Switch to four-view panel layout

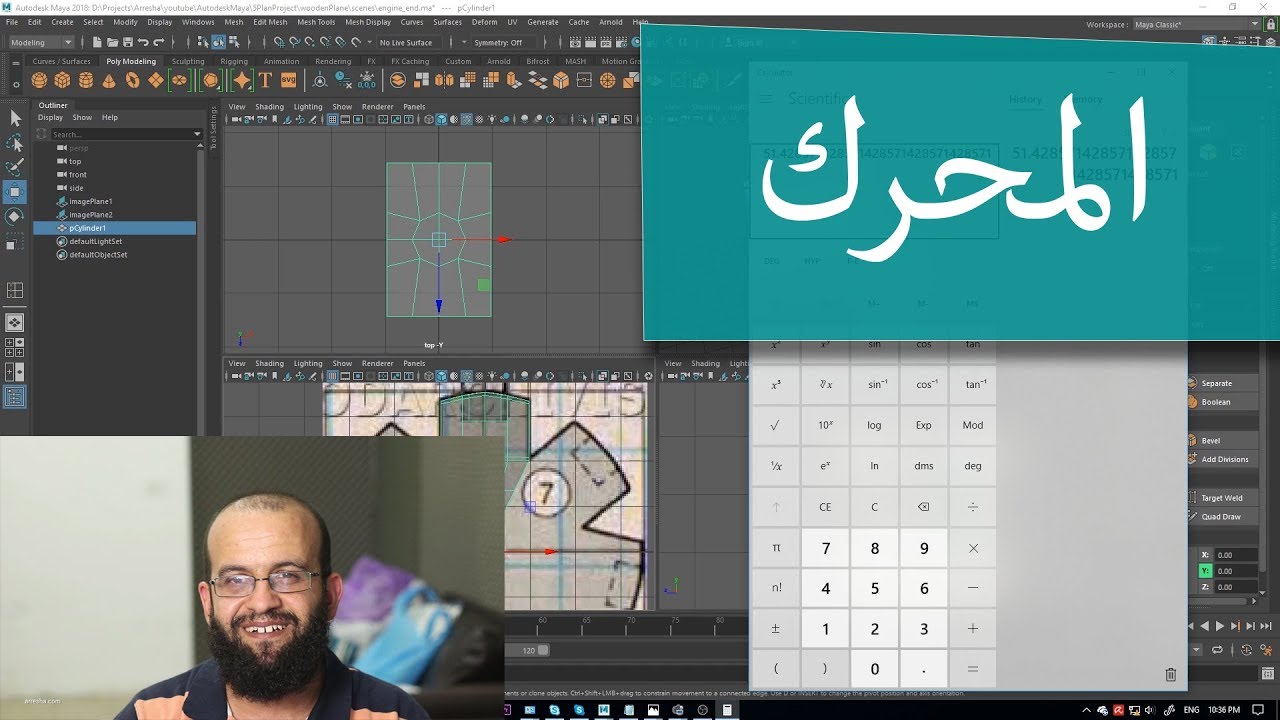pos(15,348)
